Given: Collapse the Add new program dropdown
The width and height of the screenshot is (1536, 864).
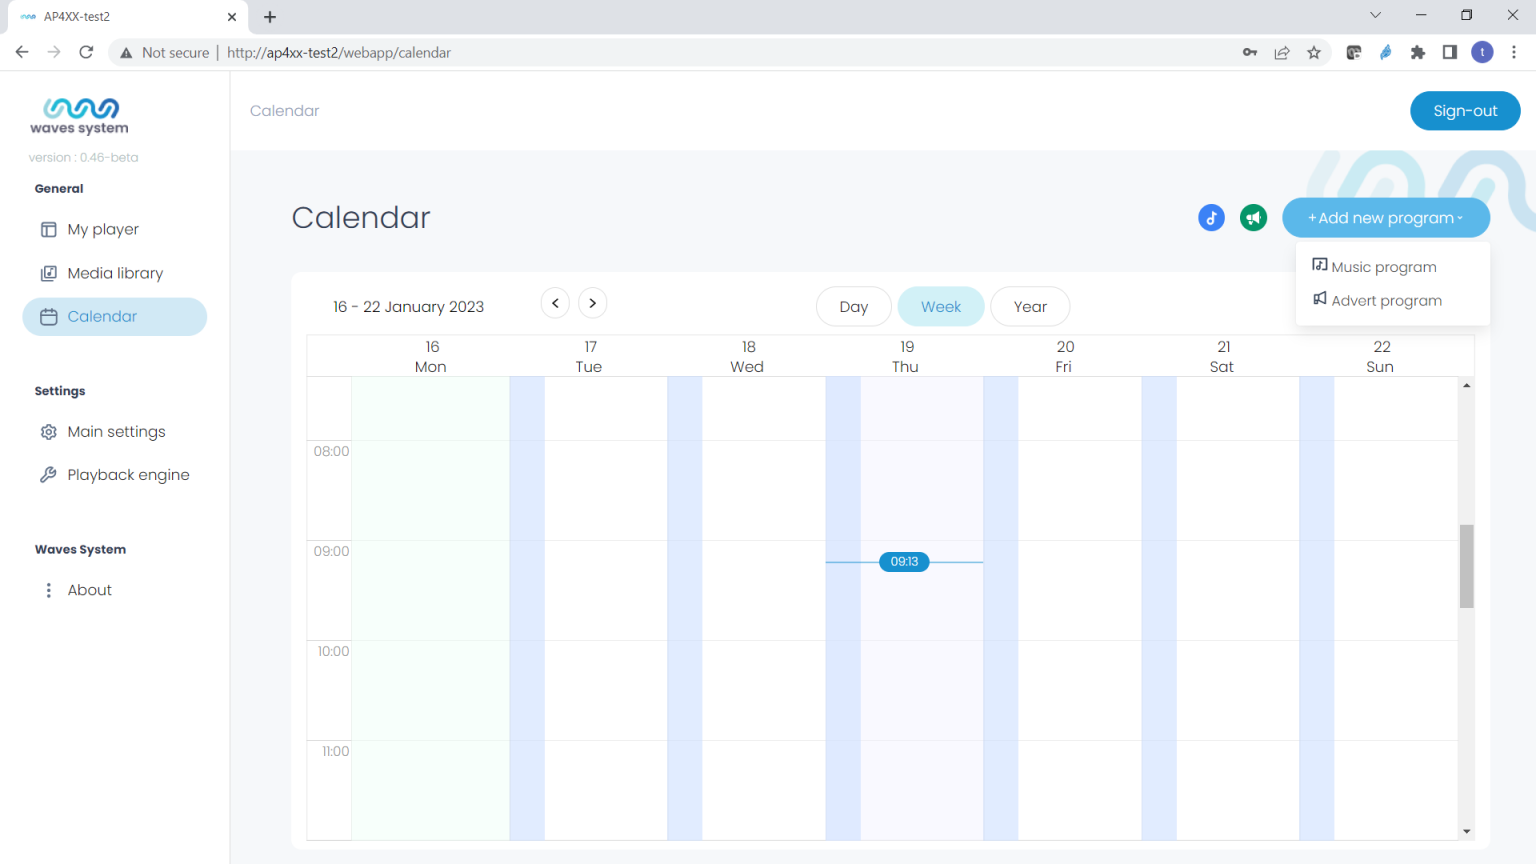Looking at the screenshot, I should pos(1385,218).
